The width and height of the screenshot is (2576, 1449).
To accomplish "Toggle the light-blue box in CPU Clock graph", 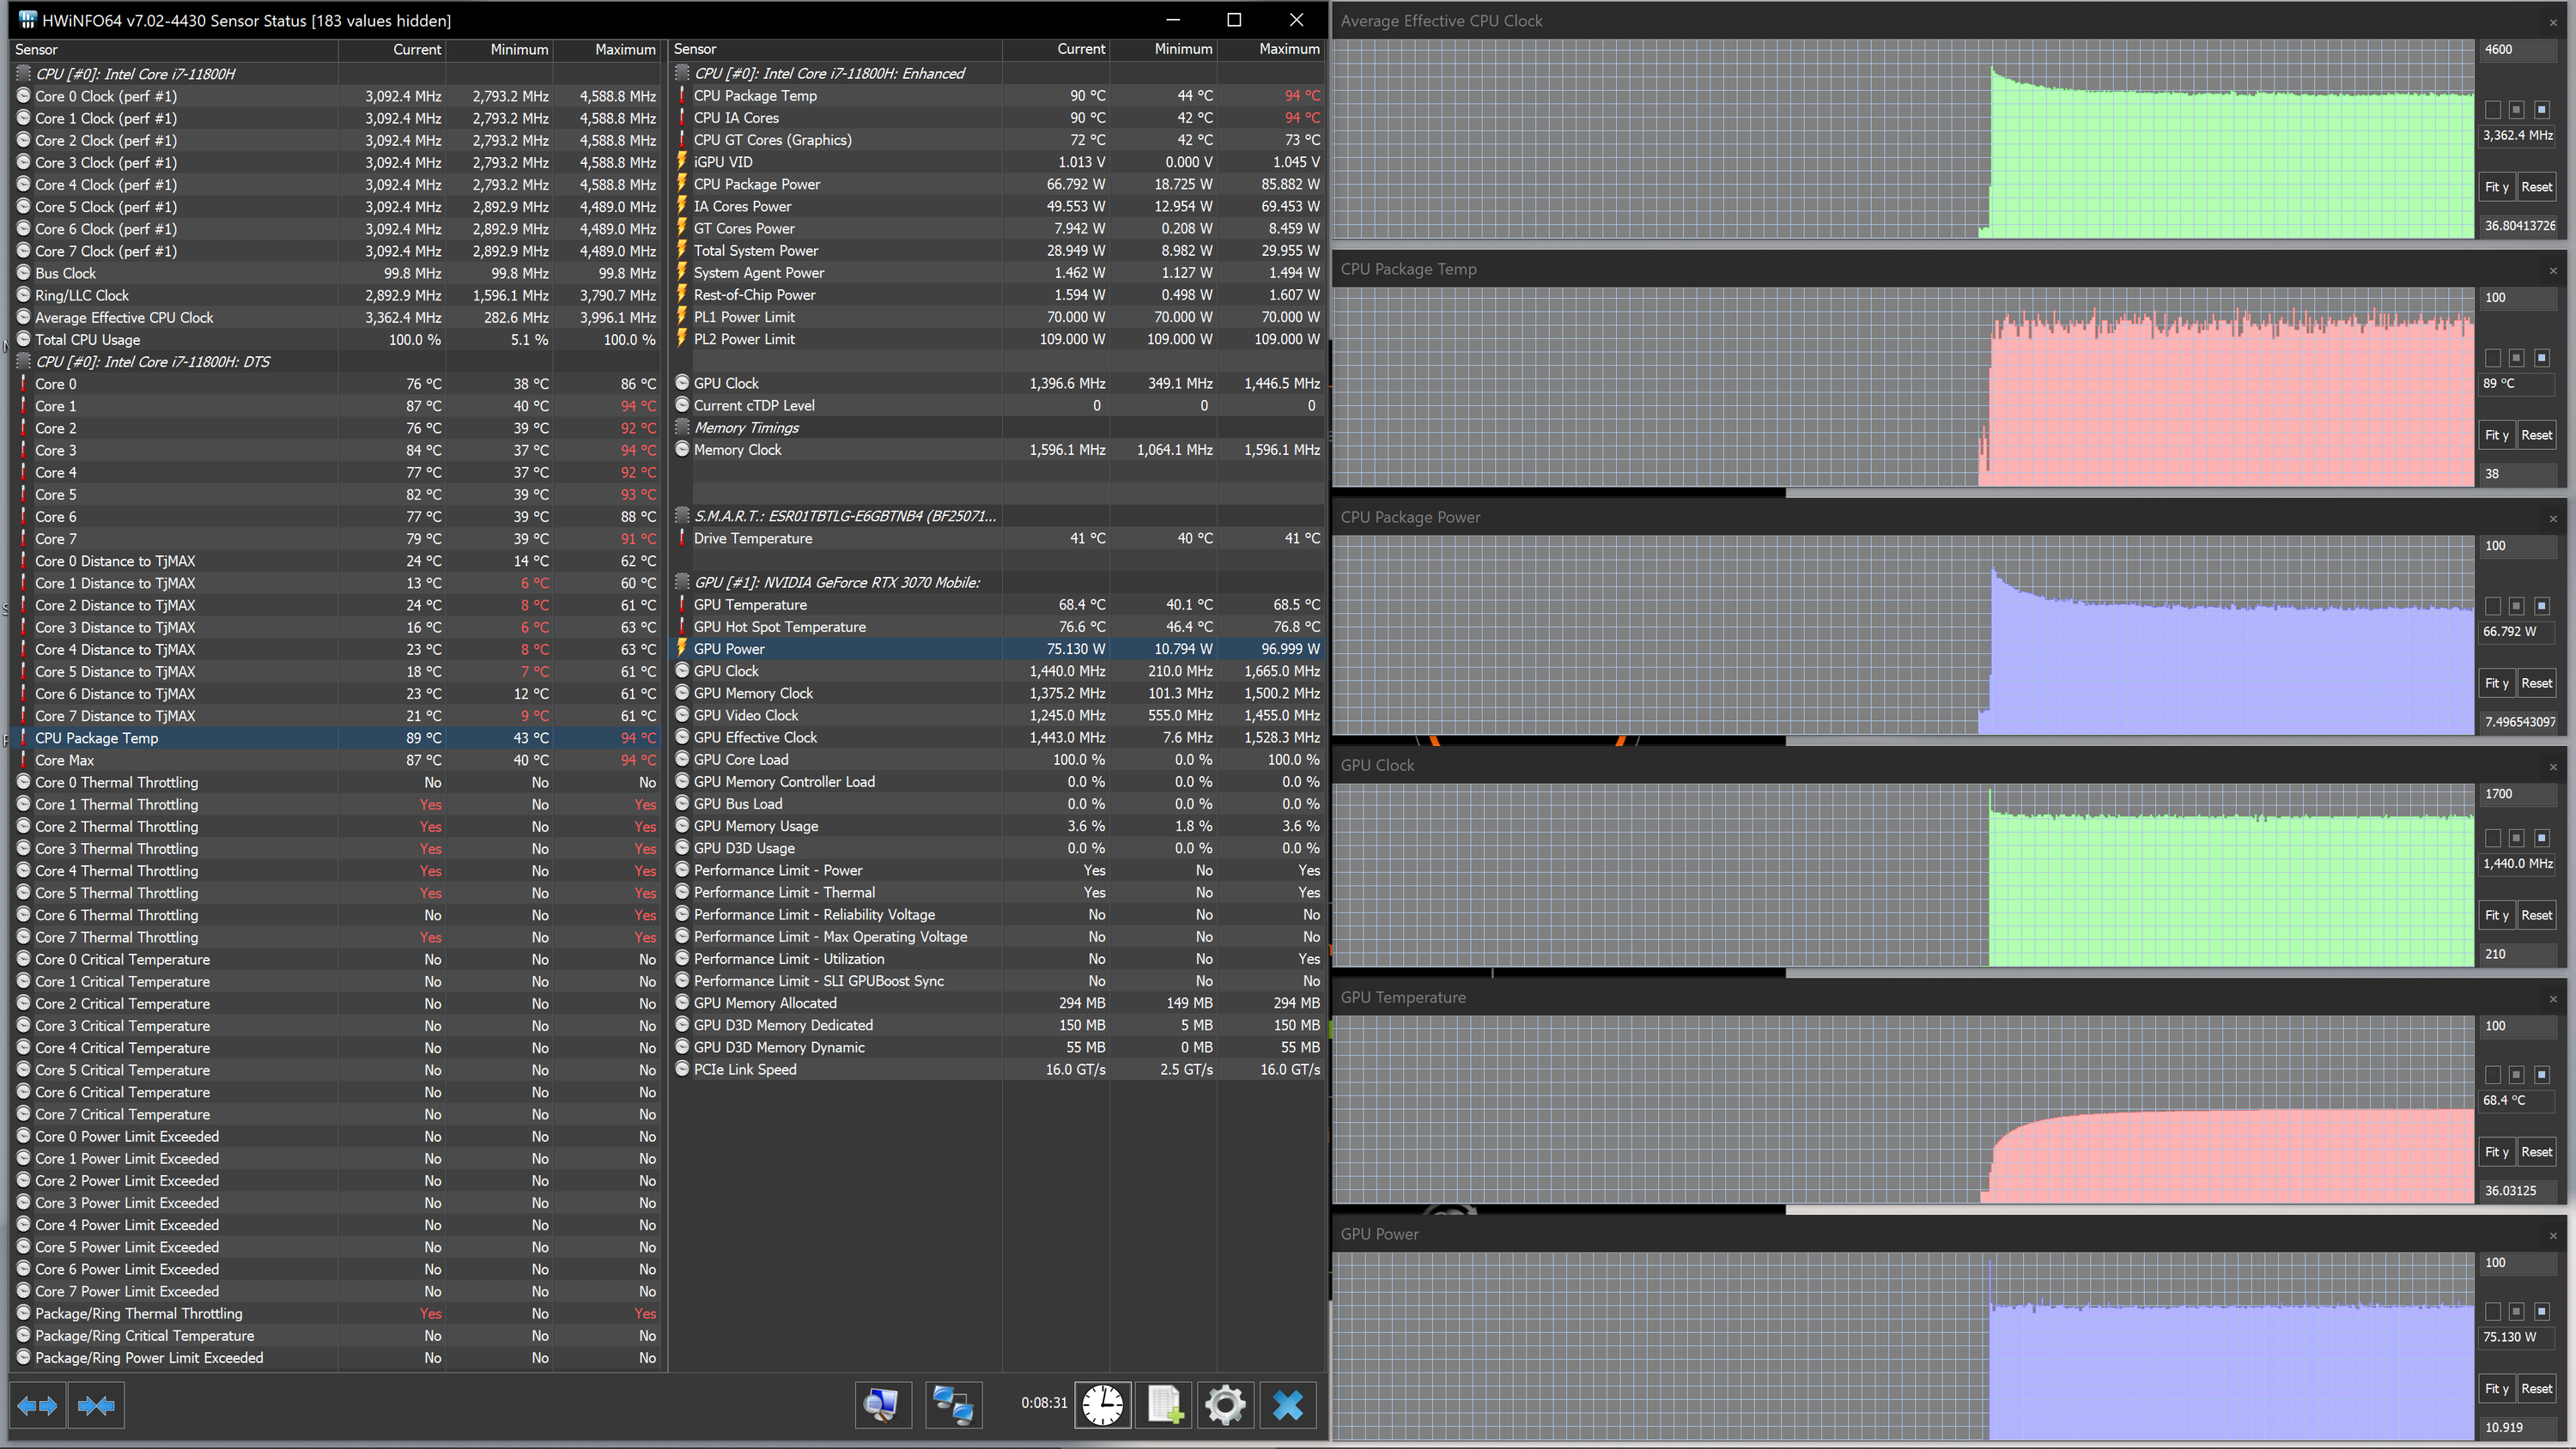I will click(x=2541, y=110).
